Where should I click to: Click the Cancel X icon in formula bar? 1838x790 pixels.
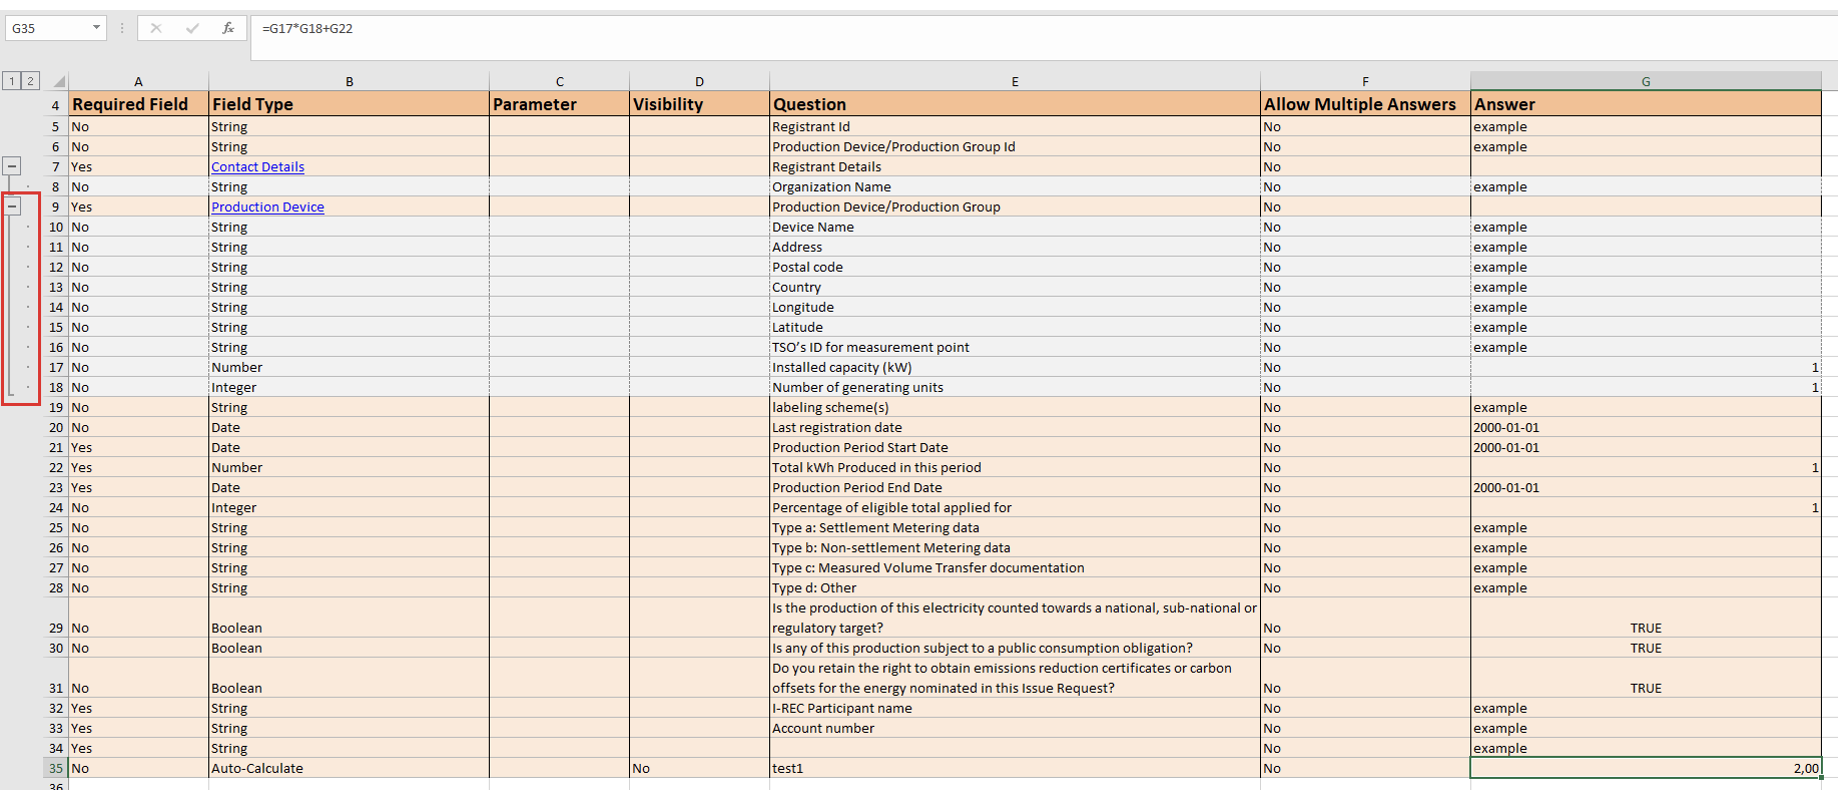click(156, 28)
